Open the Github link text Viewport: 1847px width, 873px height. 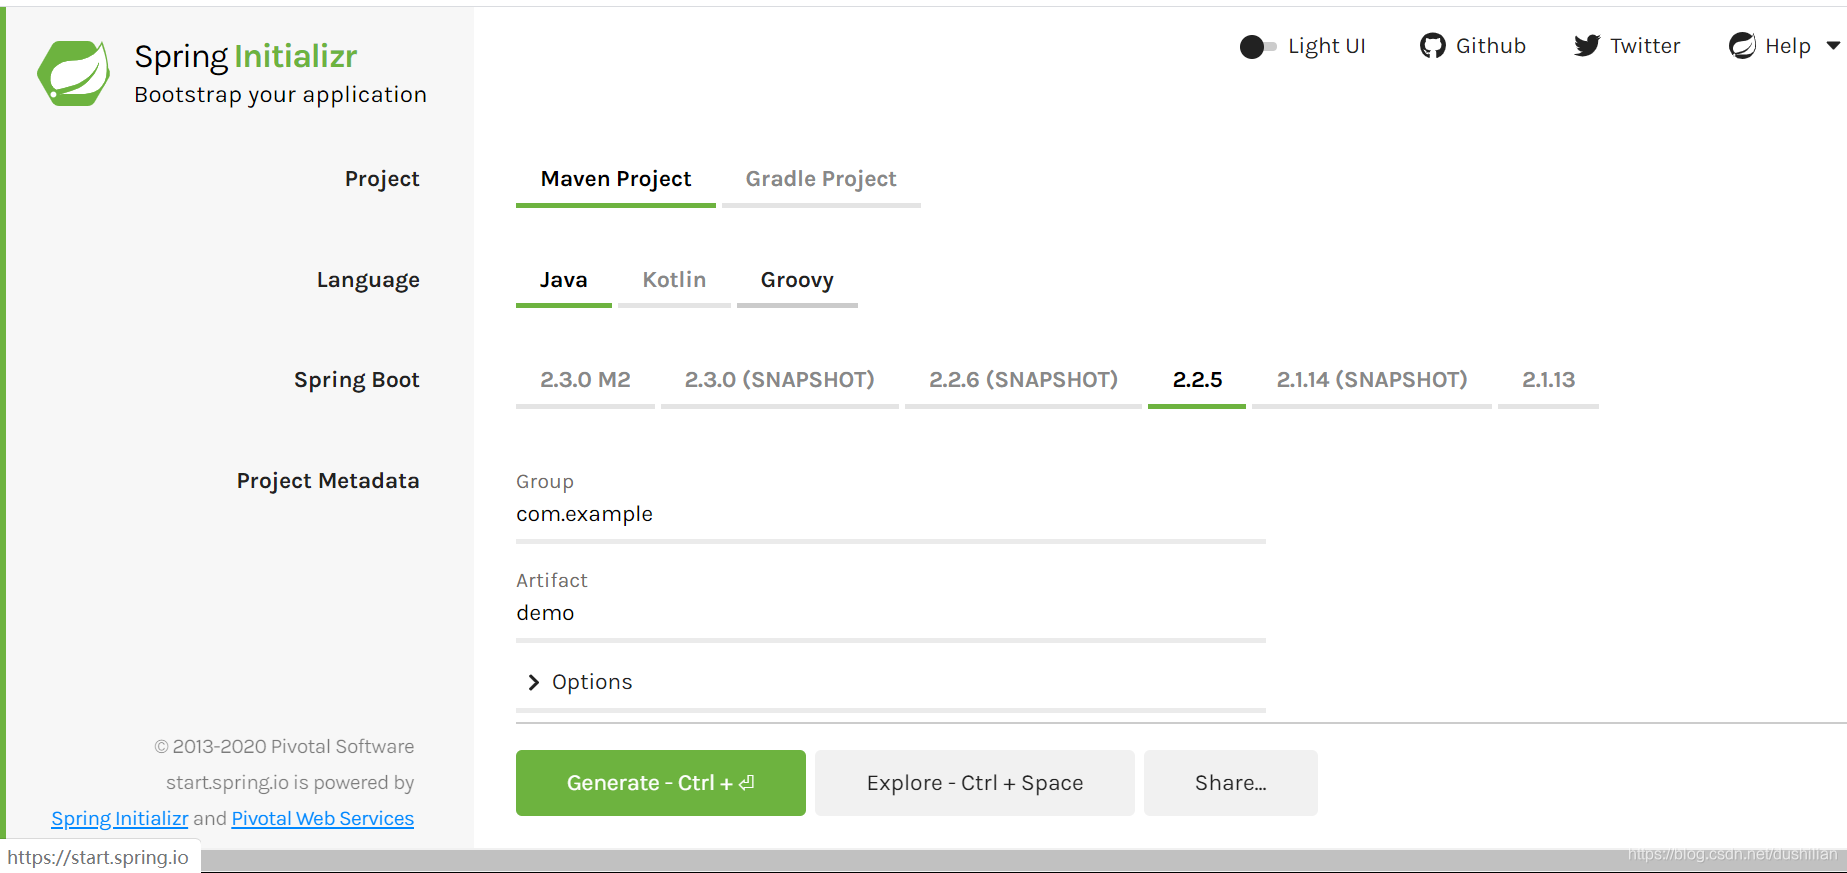(1491, 46)
